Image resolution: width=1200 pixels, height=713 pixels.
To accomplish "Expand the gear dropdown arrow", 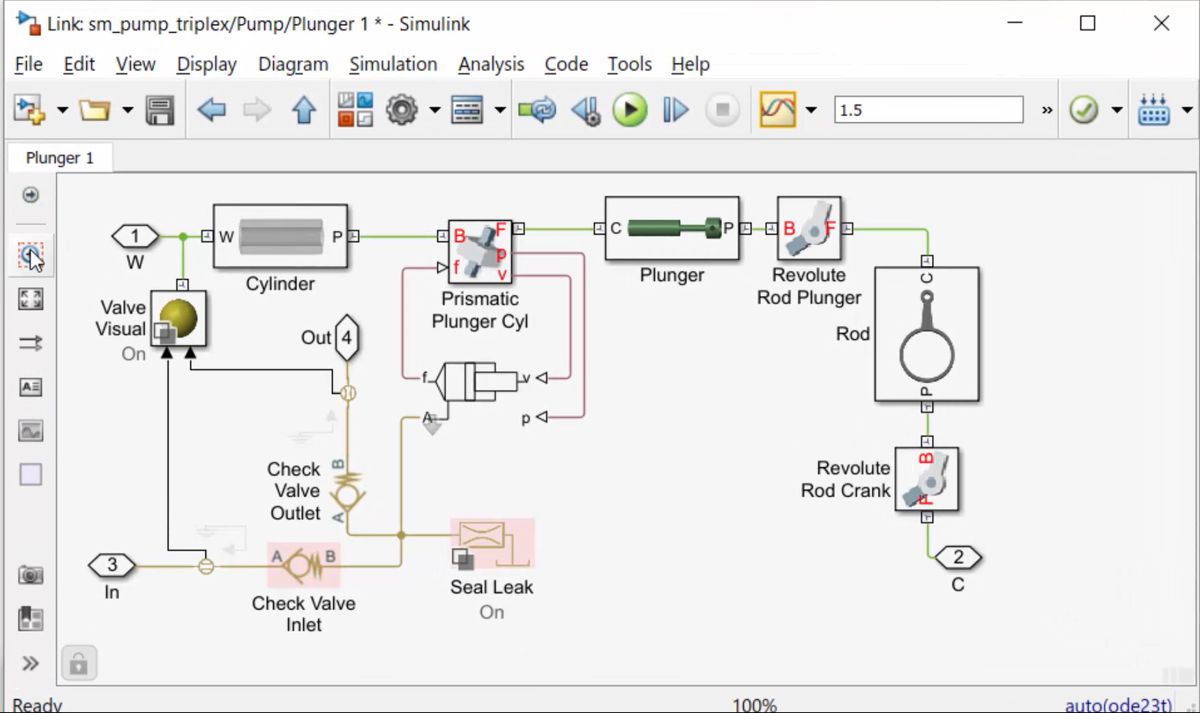I will [434, 110].
